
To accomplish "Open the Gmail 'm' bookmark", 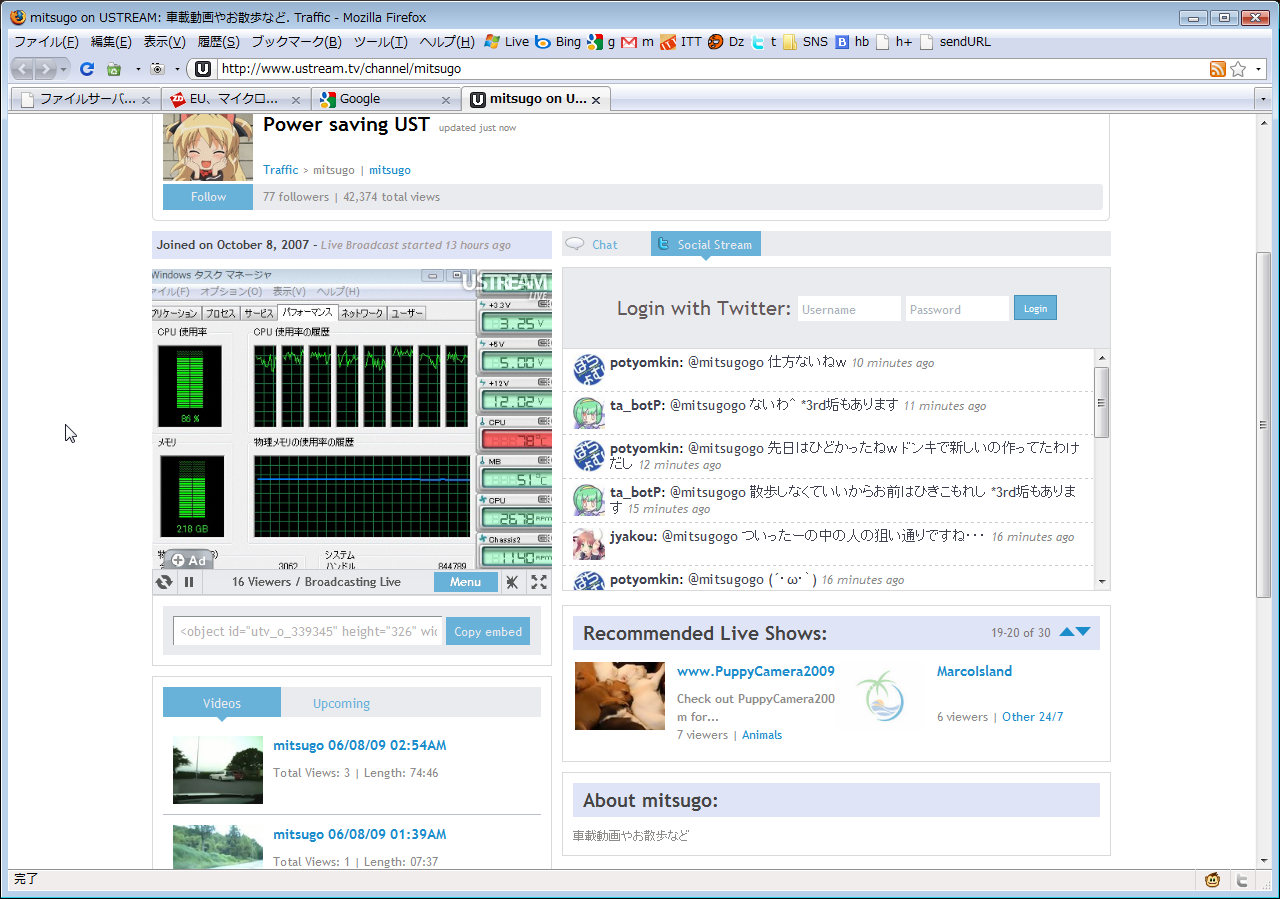I will coord(637,42).
